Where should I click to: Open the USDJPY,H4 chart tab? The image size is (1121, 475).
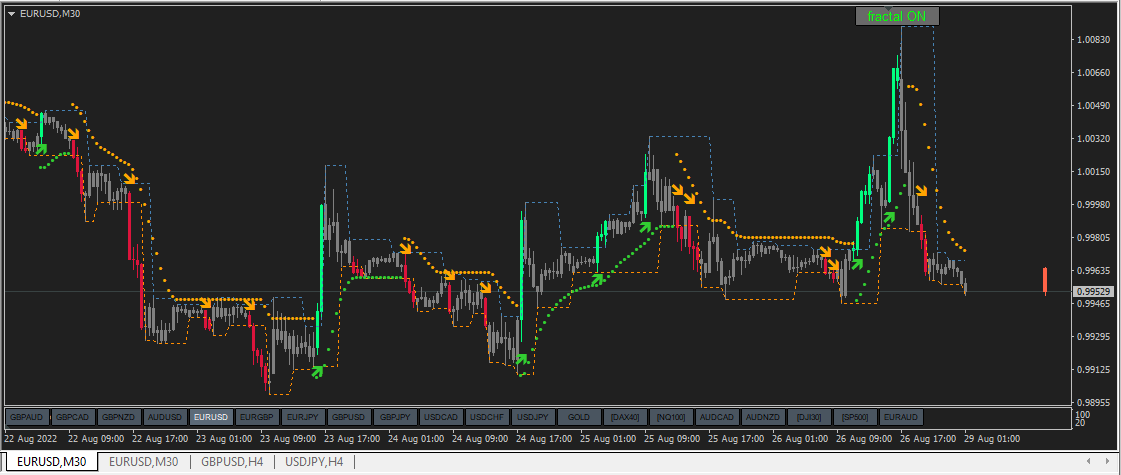[x=314, y=462]
